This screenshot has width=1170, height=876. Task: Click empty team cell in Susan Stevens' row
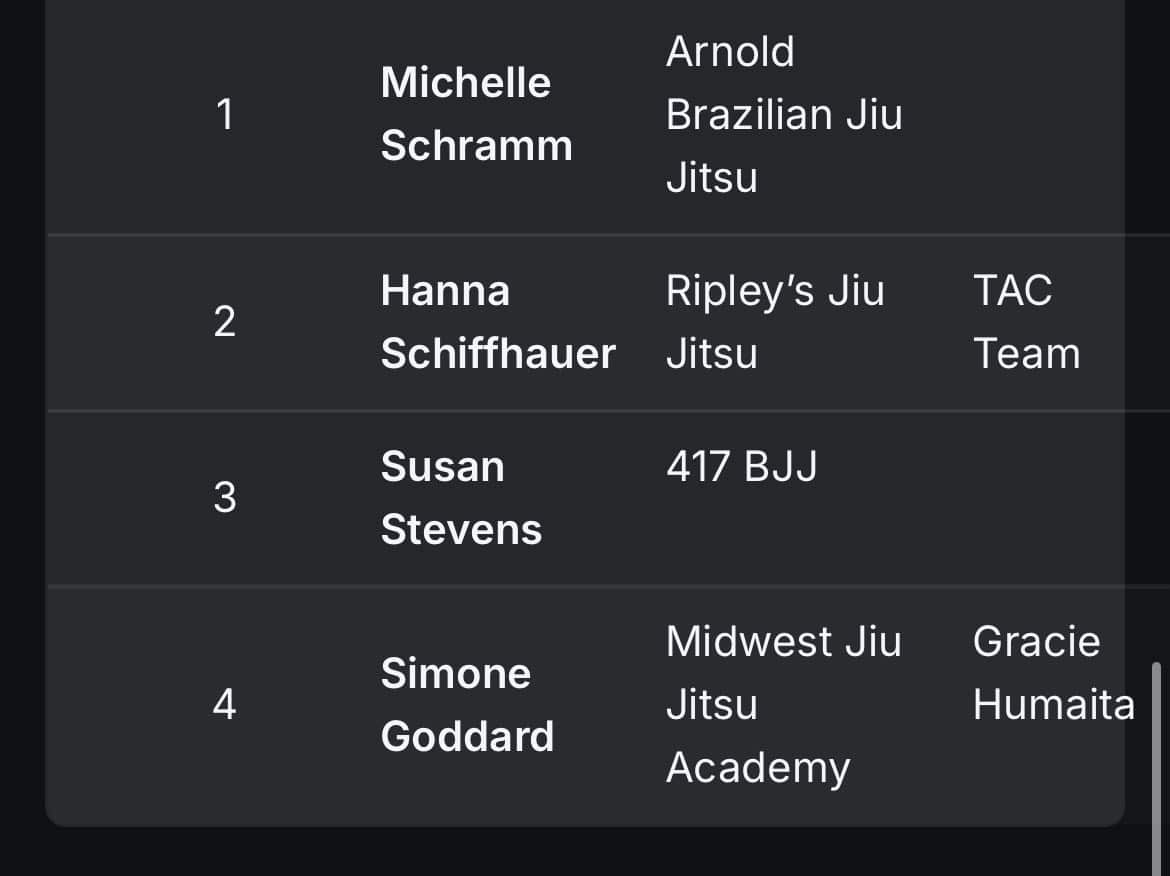(x=1040, y=498)
